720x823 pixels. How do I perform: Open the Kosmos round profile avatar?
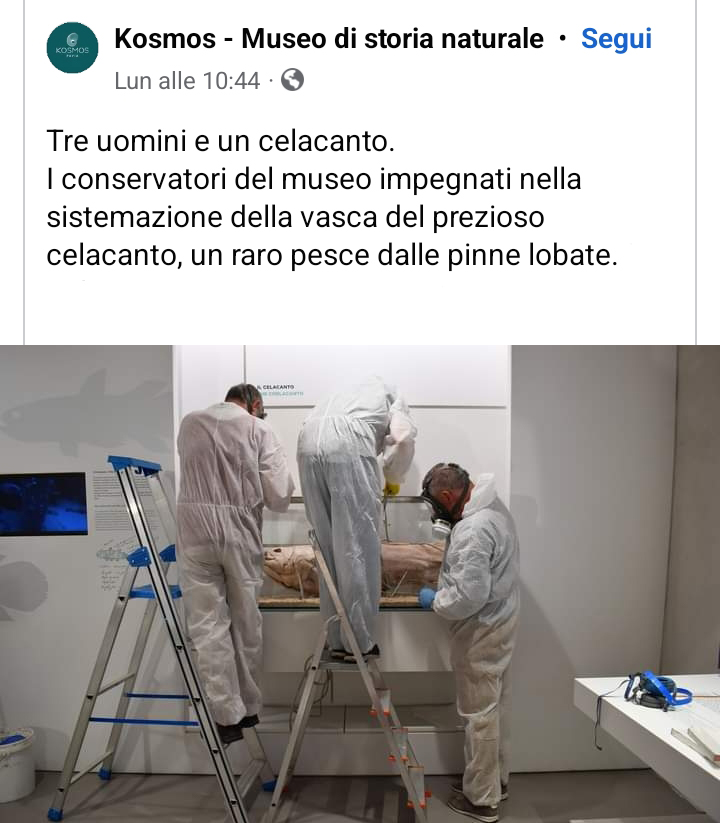pyautogui.click(x=72, y=48)
